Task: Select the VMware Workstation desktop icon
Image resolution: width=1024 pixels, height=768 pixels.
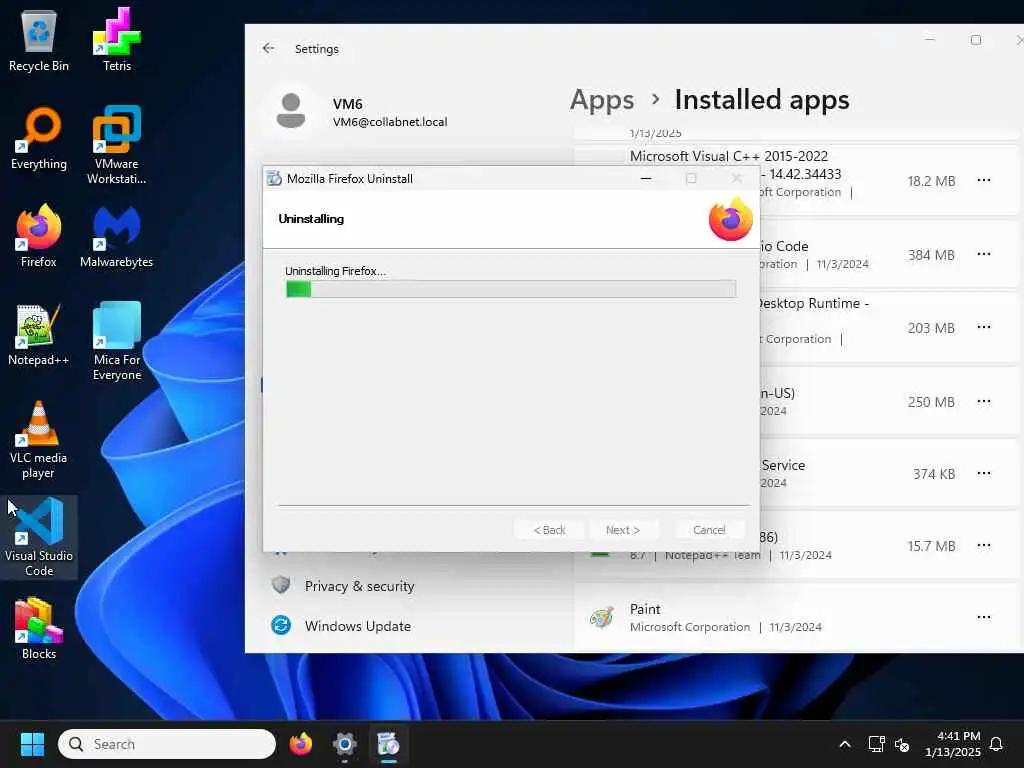Action: click(117, 146)
